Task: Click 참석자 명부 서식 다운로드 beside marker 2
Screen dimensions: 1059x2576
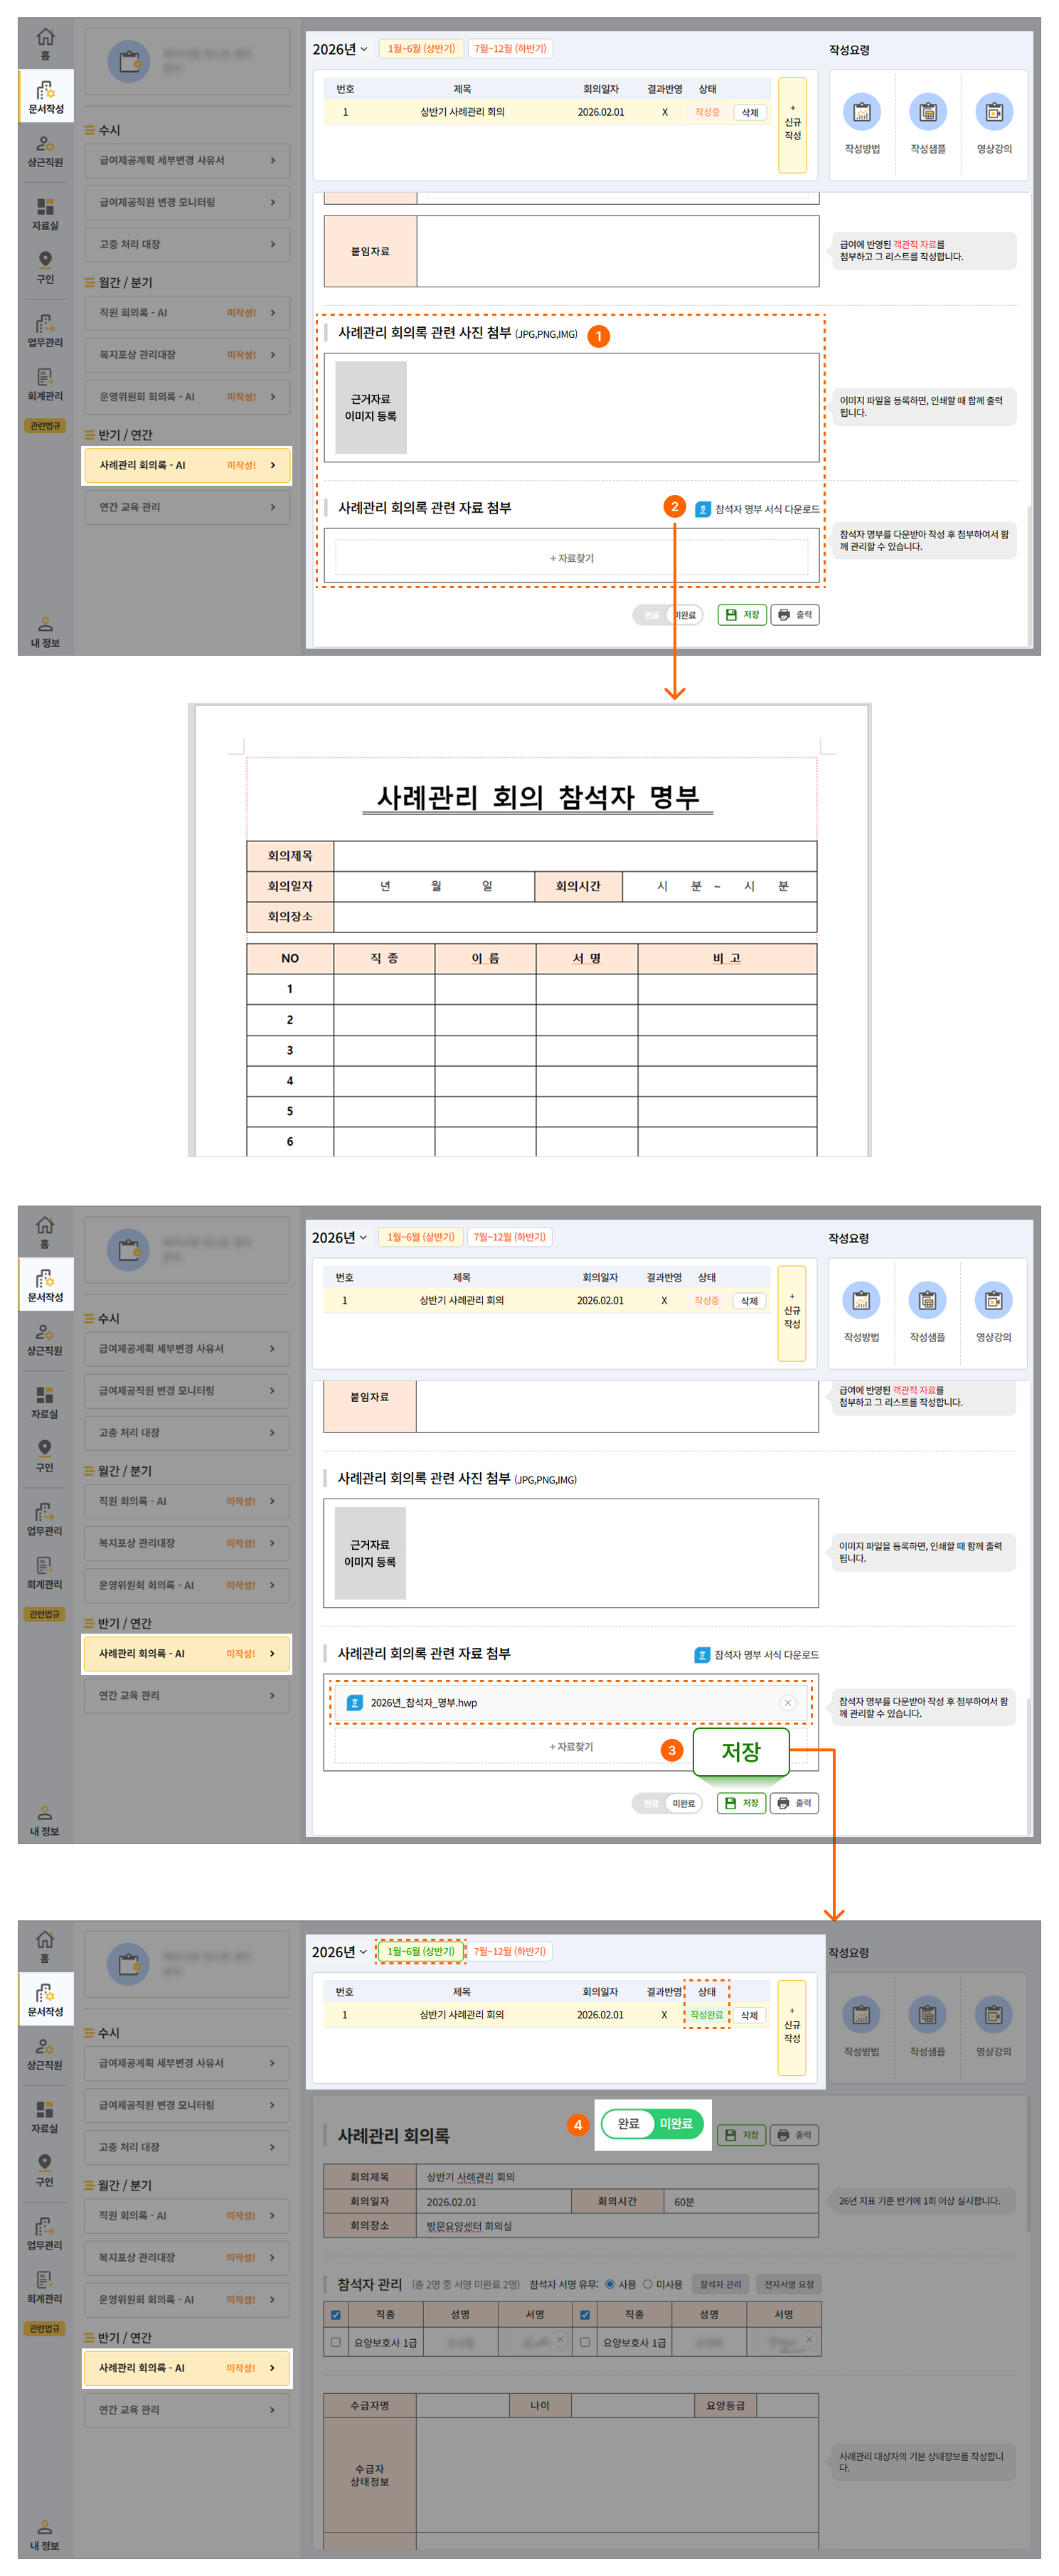Action: [757, 509]
